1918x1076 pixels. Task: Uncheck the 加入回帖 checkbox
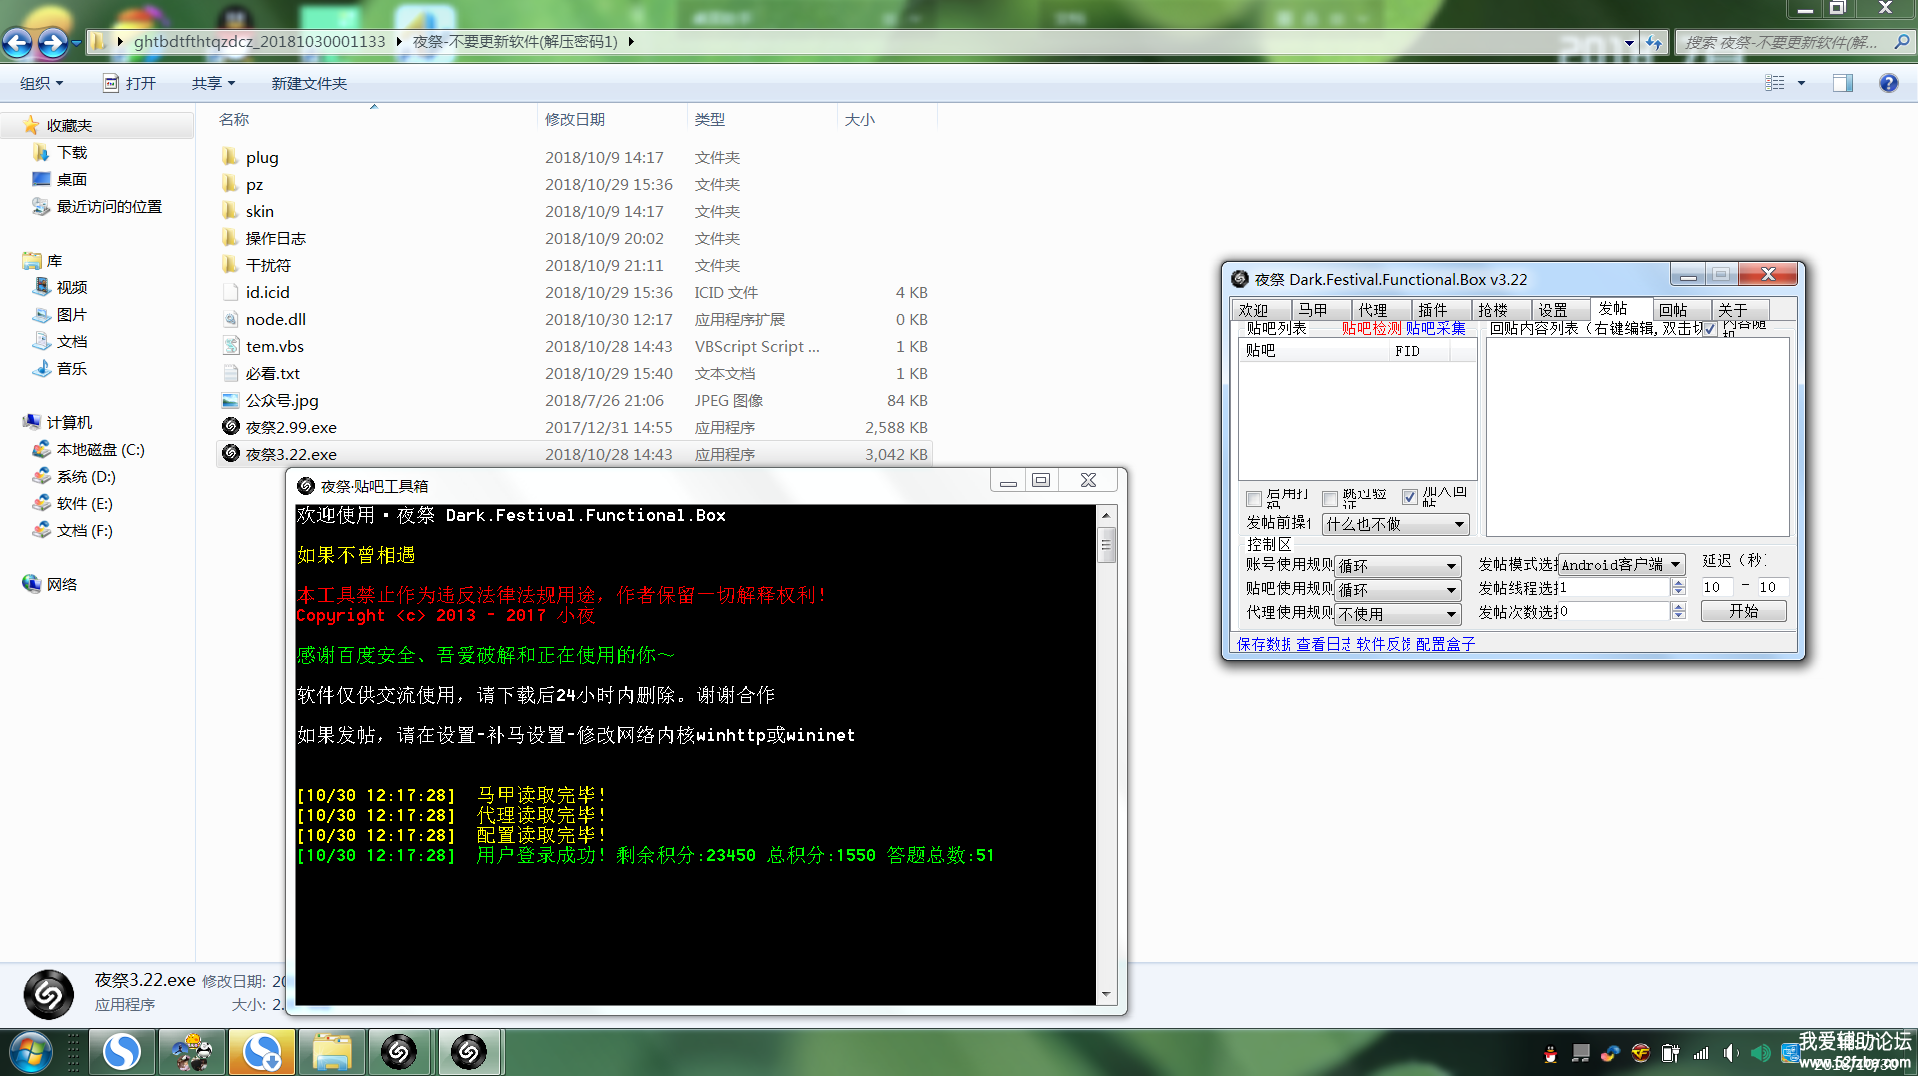point(1409,497)
